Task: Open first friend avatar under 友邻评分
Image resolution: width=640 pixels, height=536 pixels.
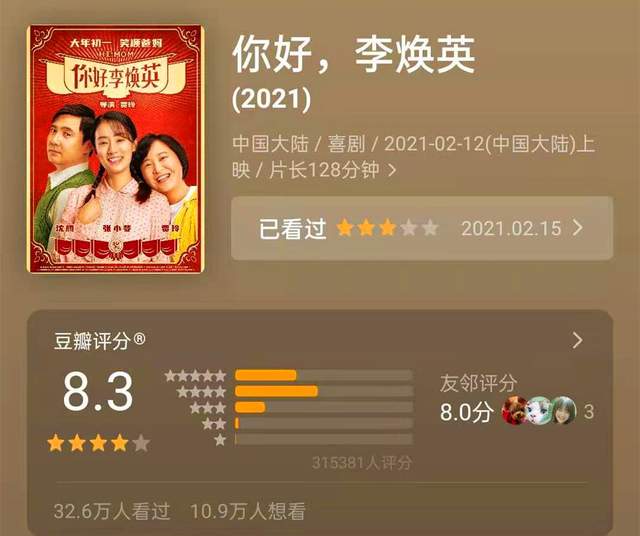Action: click(514, 410)
